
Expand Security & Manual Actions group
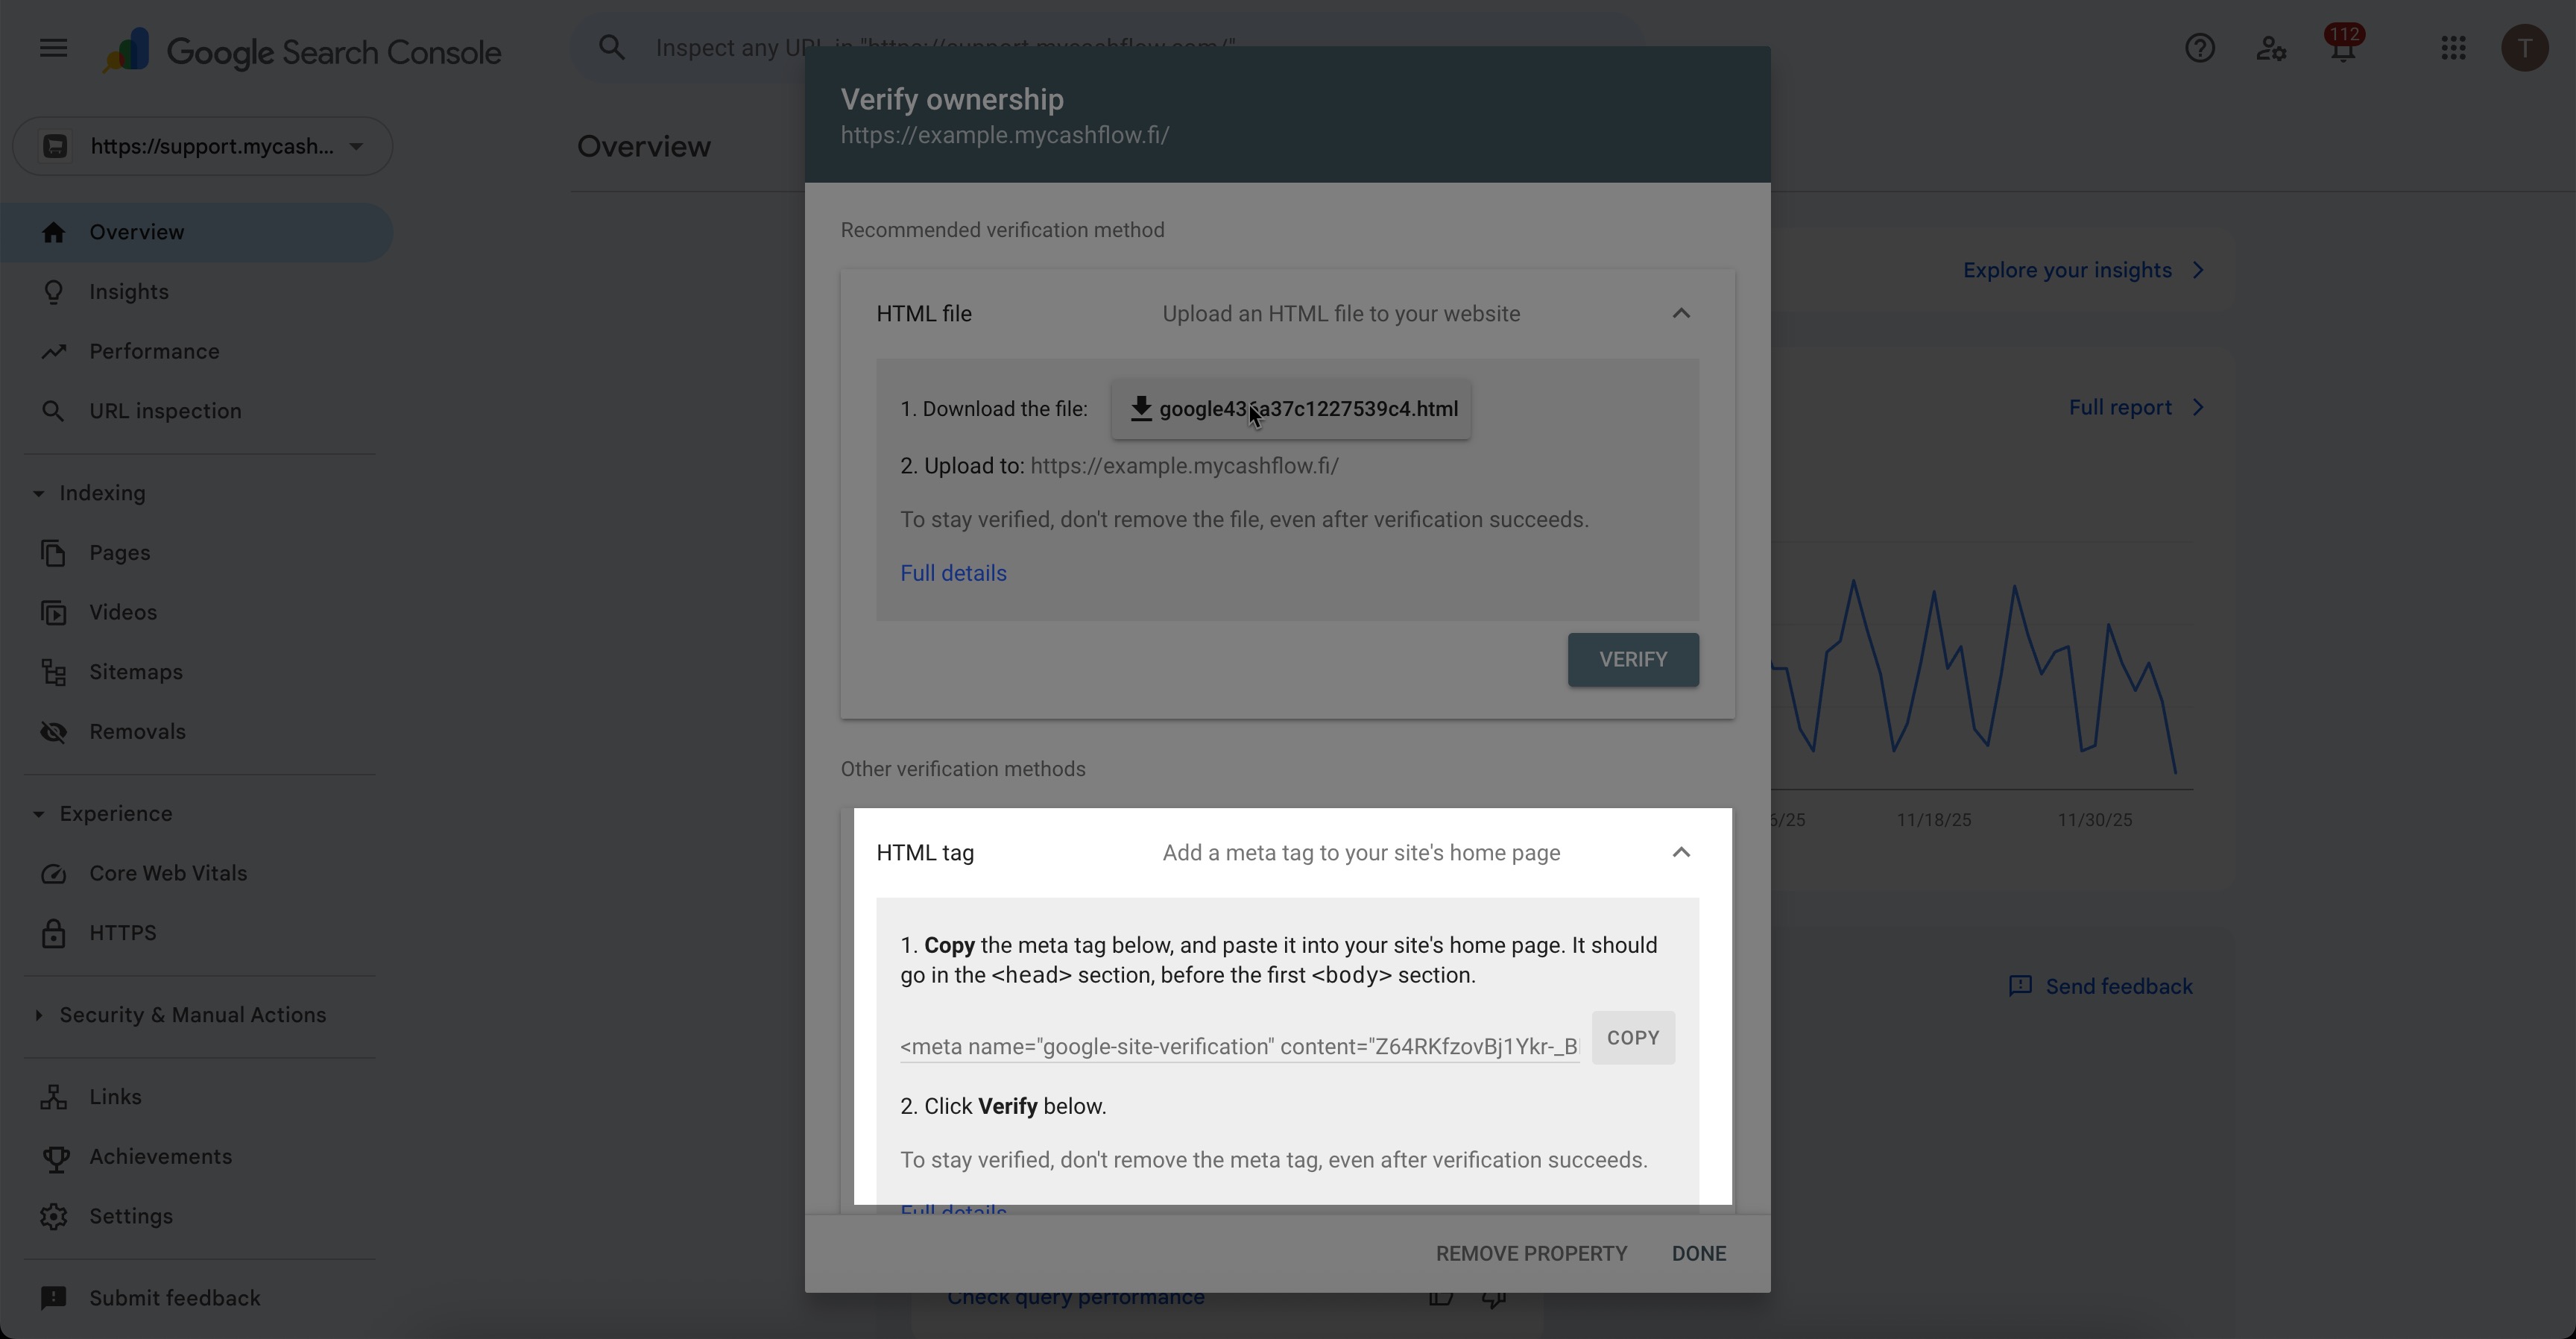pyautogui.click(x=38, y=1015)
